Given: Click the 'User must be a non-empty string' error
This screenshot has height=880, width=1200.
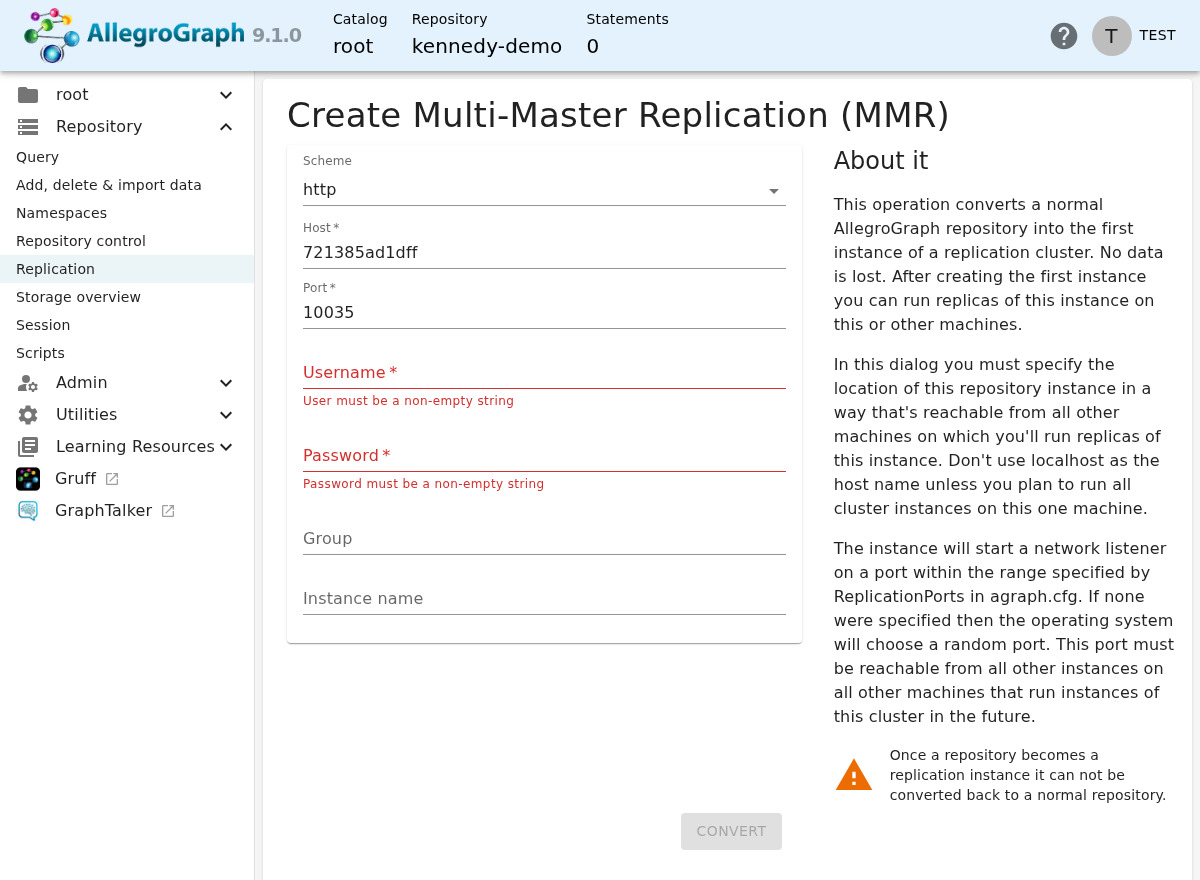Looking at the screenshot, I should point(408,401).
